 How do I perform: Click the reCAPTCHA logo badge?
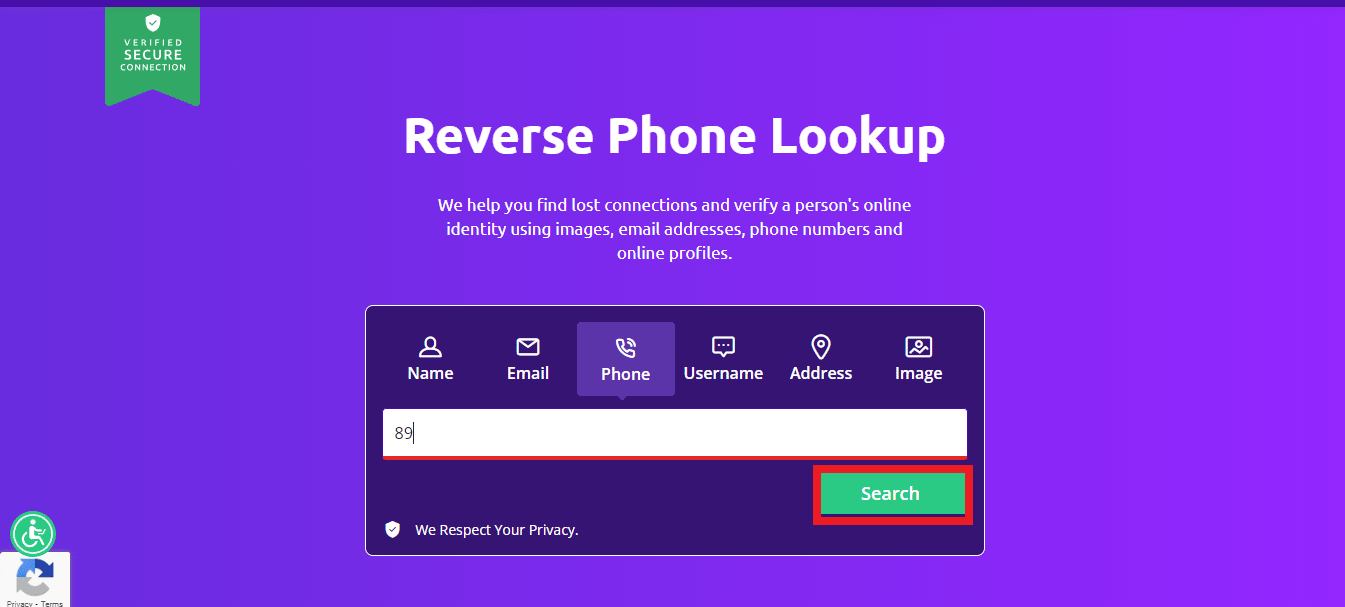[35, 577]
